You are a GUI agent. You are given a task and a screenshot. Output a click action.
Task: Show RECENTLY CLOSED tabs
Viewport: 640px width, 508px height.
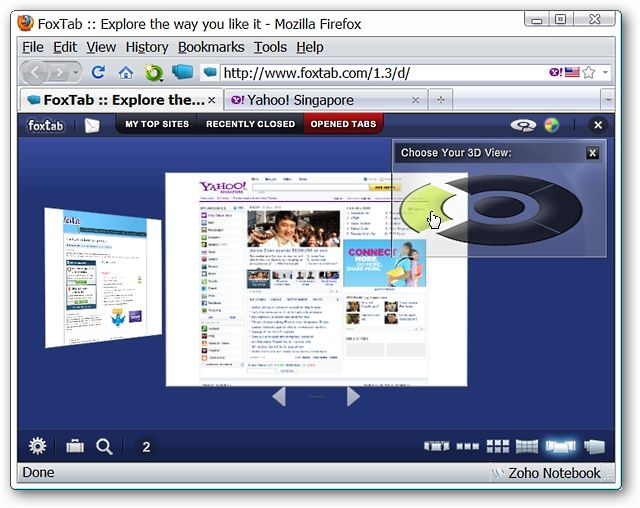[250, 124]
